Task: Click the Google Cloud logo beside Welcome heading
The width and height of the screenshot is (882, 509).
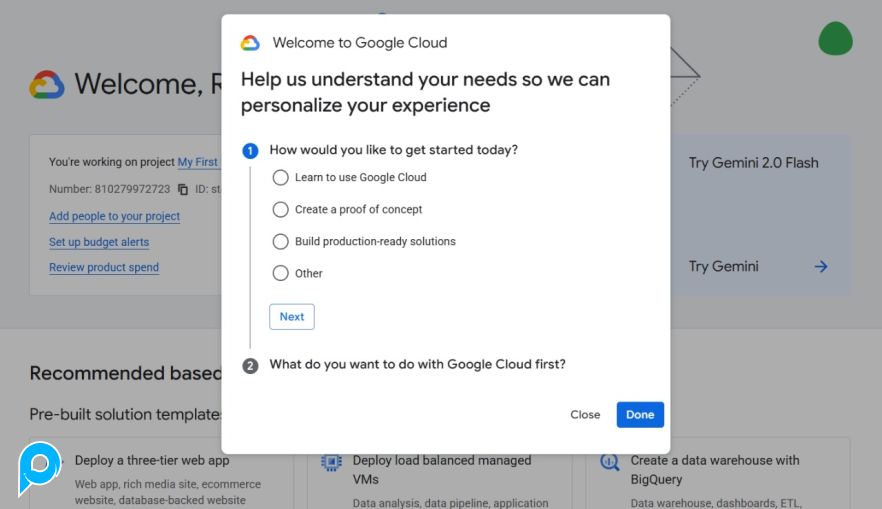Action: pyautogui.click(x=47, y=85)
